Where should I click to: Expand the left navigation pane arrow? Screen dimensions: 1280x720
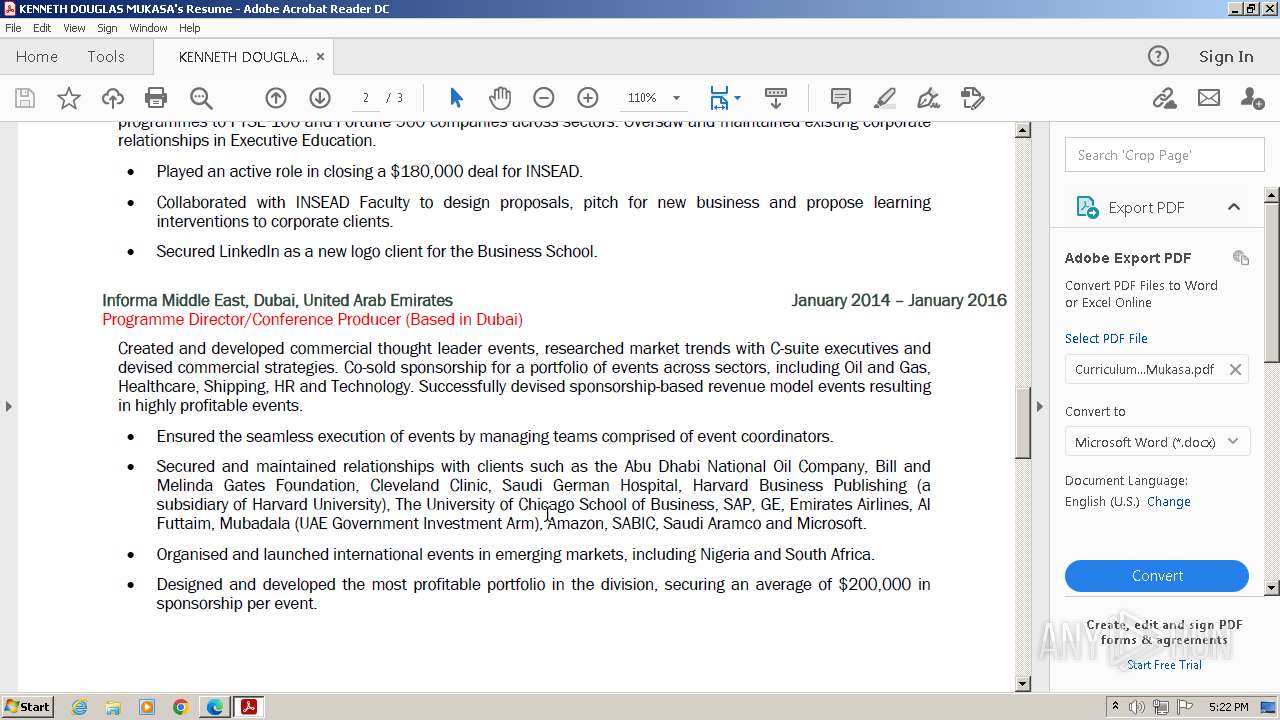click(x=9, y=406)
